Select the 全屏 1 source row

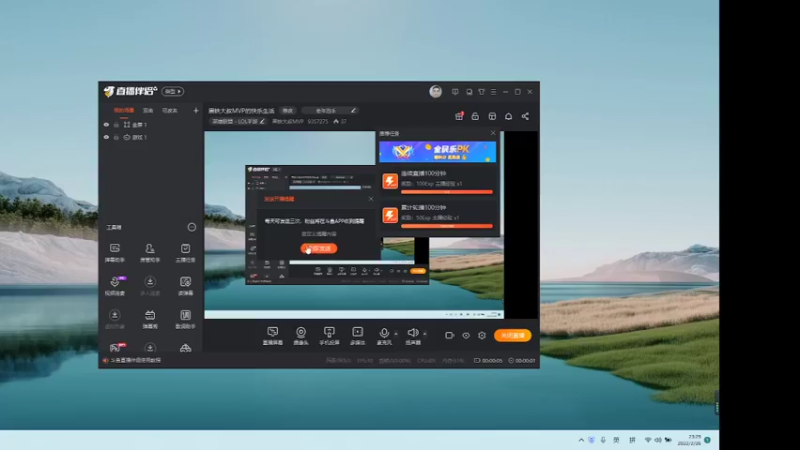tap(151, 124)
